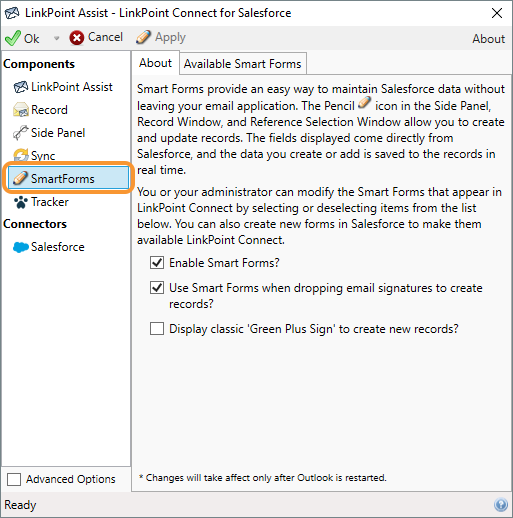The image size is (513, 518).
Task: Open About in the top toolbar
Action: point(488,39)
